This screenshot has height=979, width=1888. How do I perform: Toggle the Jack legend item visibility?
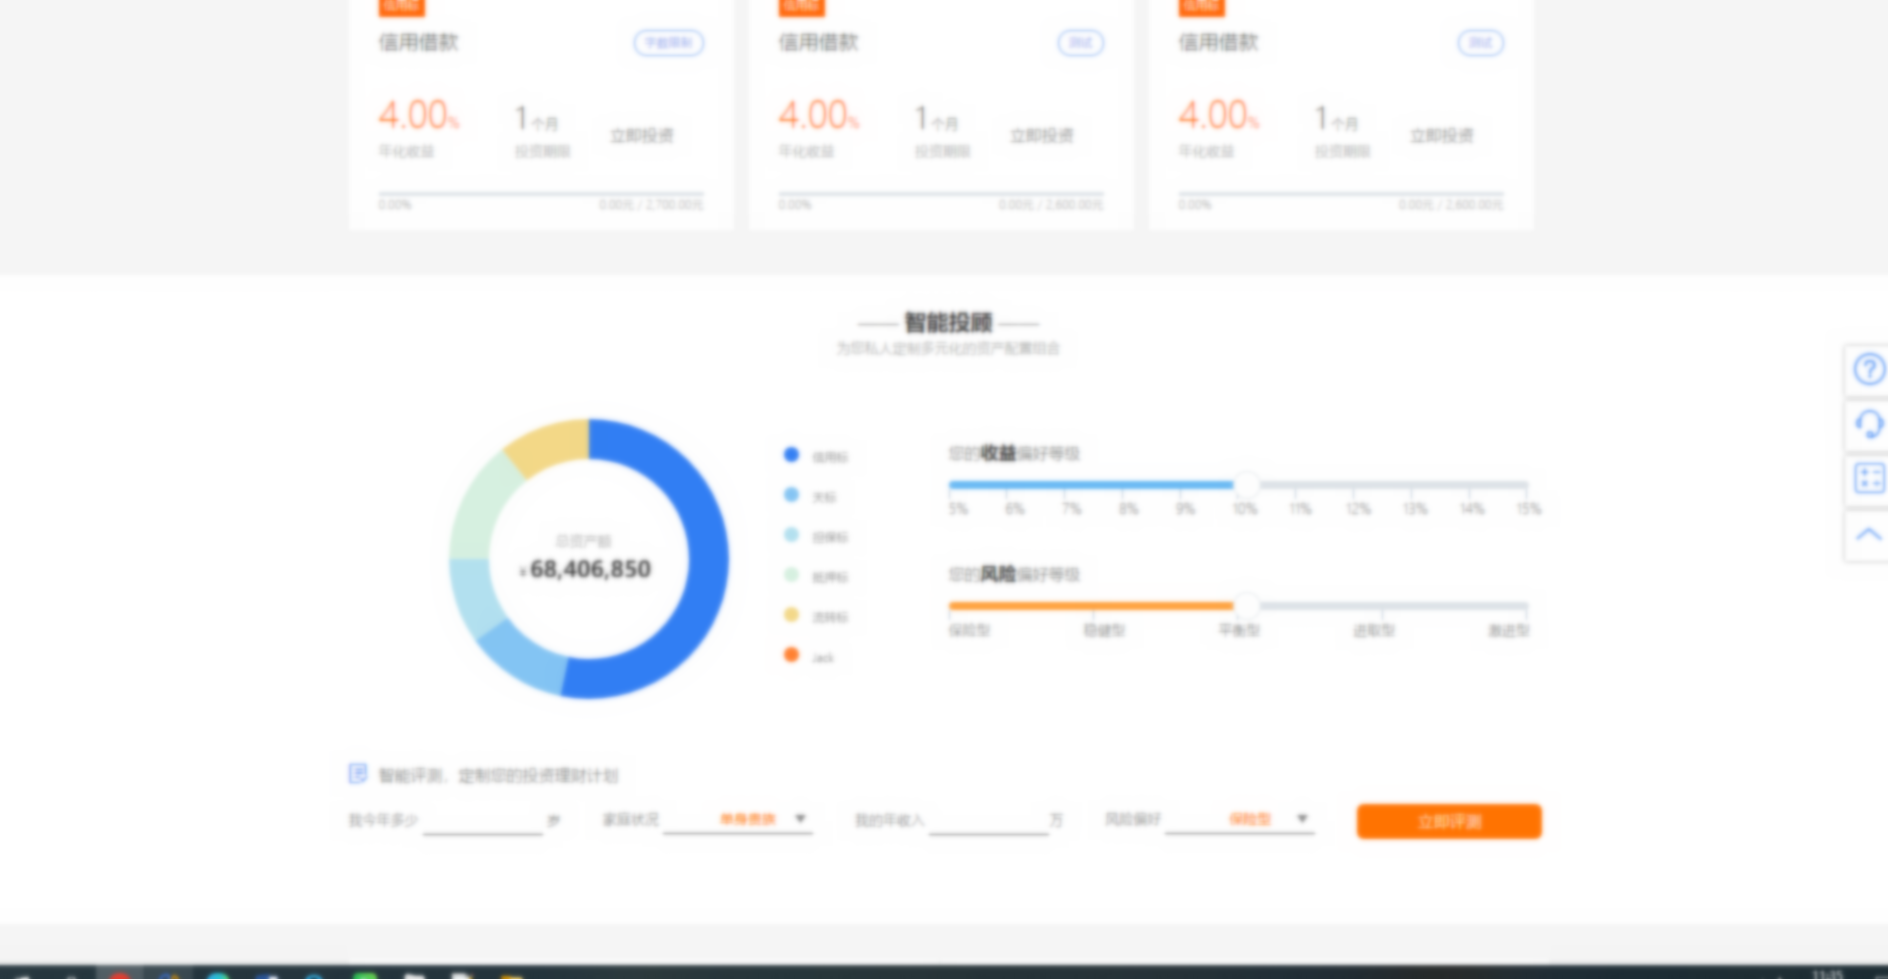tap(791, 655)
